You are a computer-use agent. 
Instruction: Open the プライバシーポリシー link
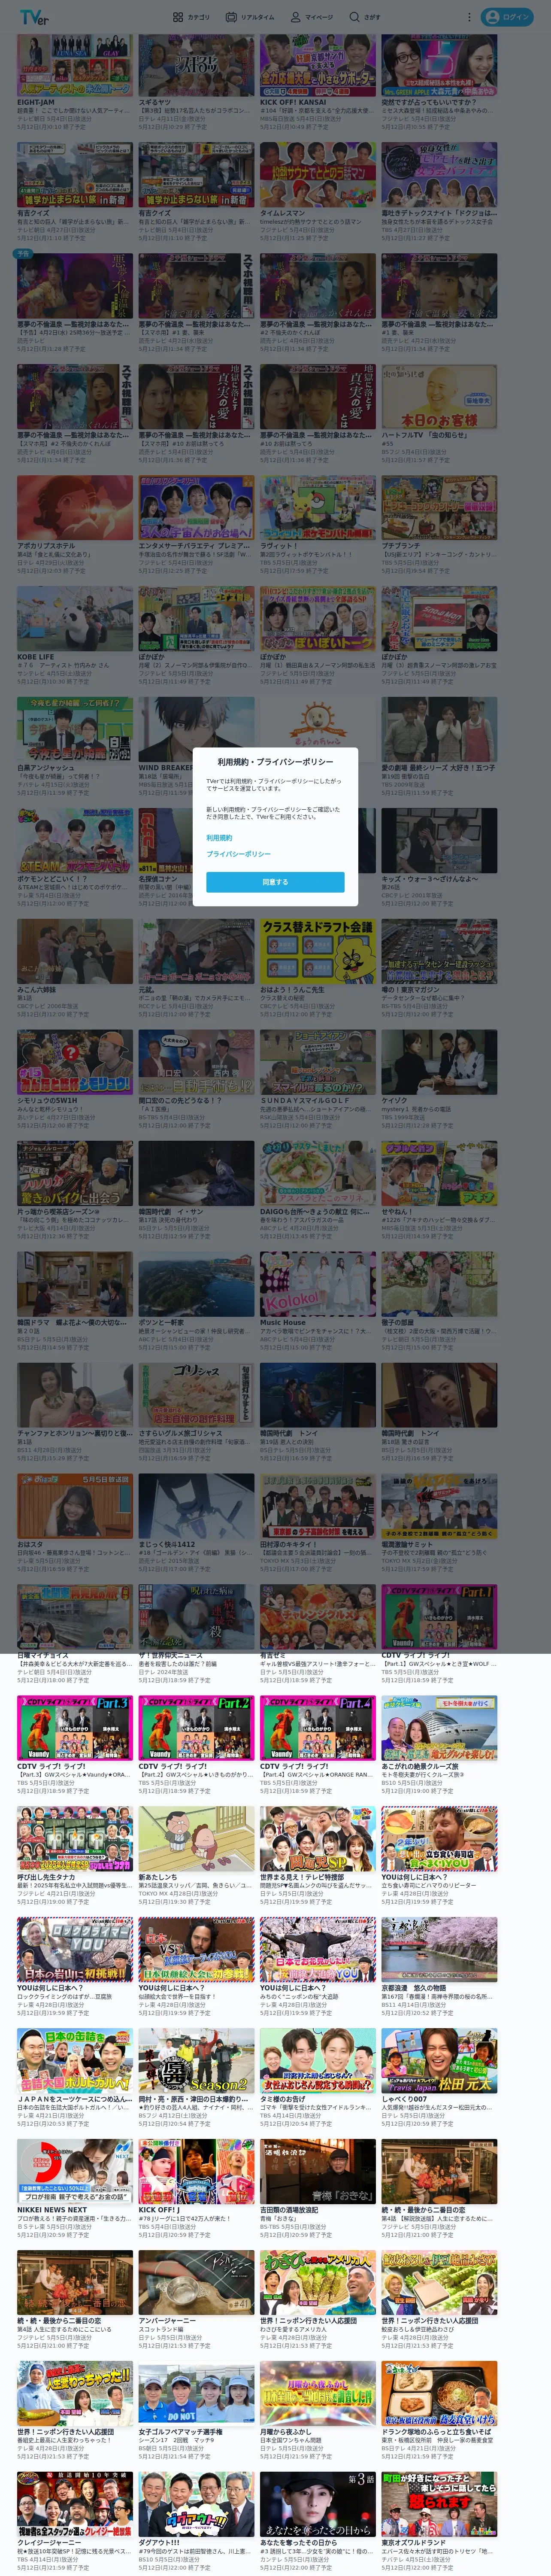[x=238, y=854]
